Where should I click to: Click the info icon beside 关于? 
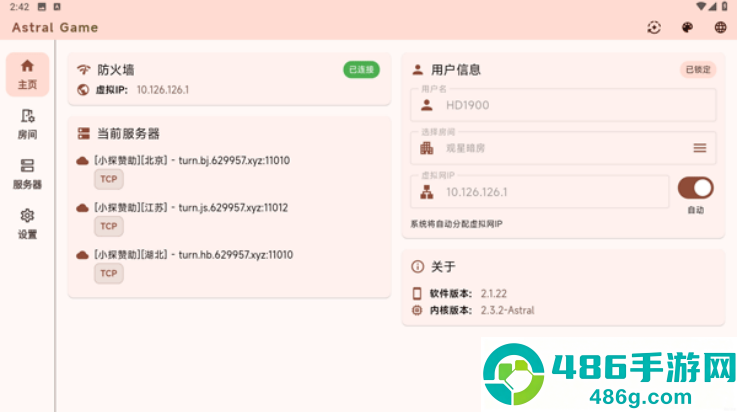417,267
